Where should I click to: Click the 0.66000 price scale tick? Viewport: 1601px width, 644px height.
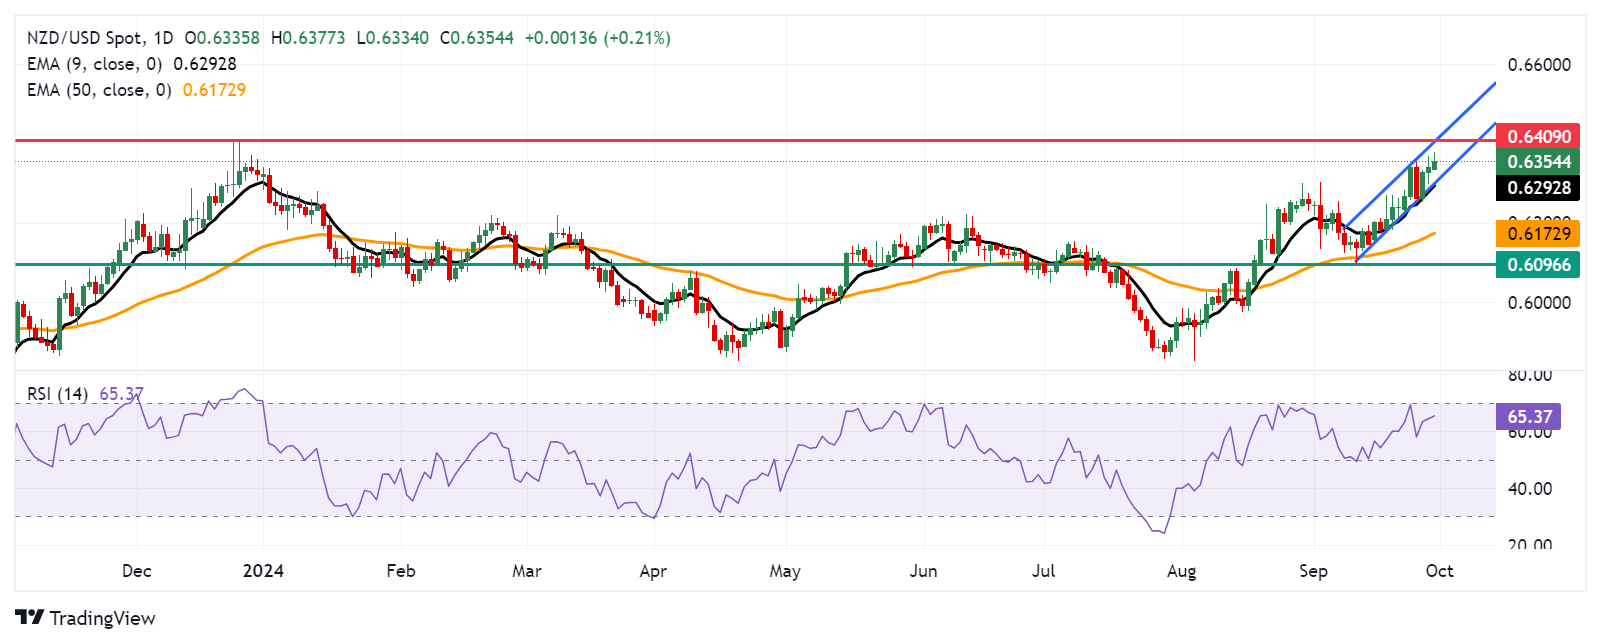pos(1539,65)
